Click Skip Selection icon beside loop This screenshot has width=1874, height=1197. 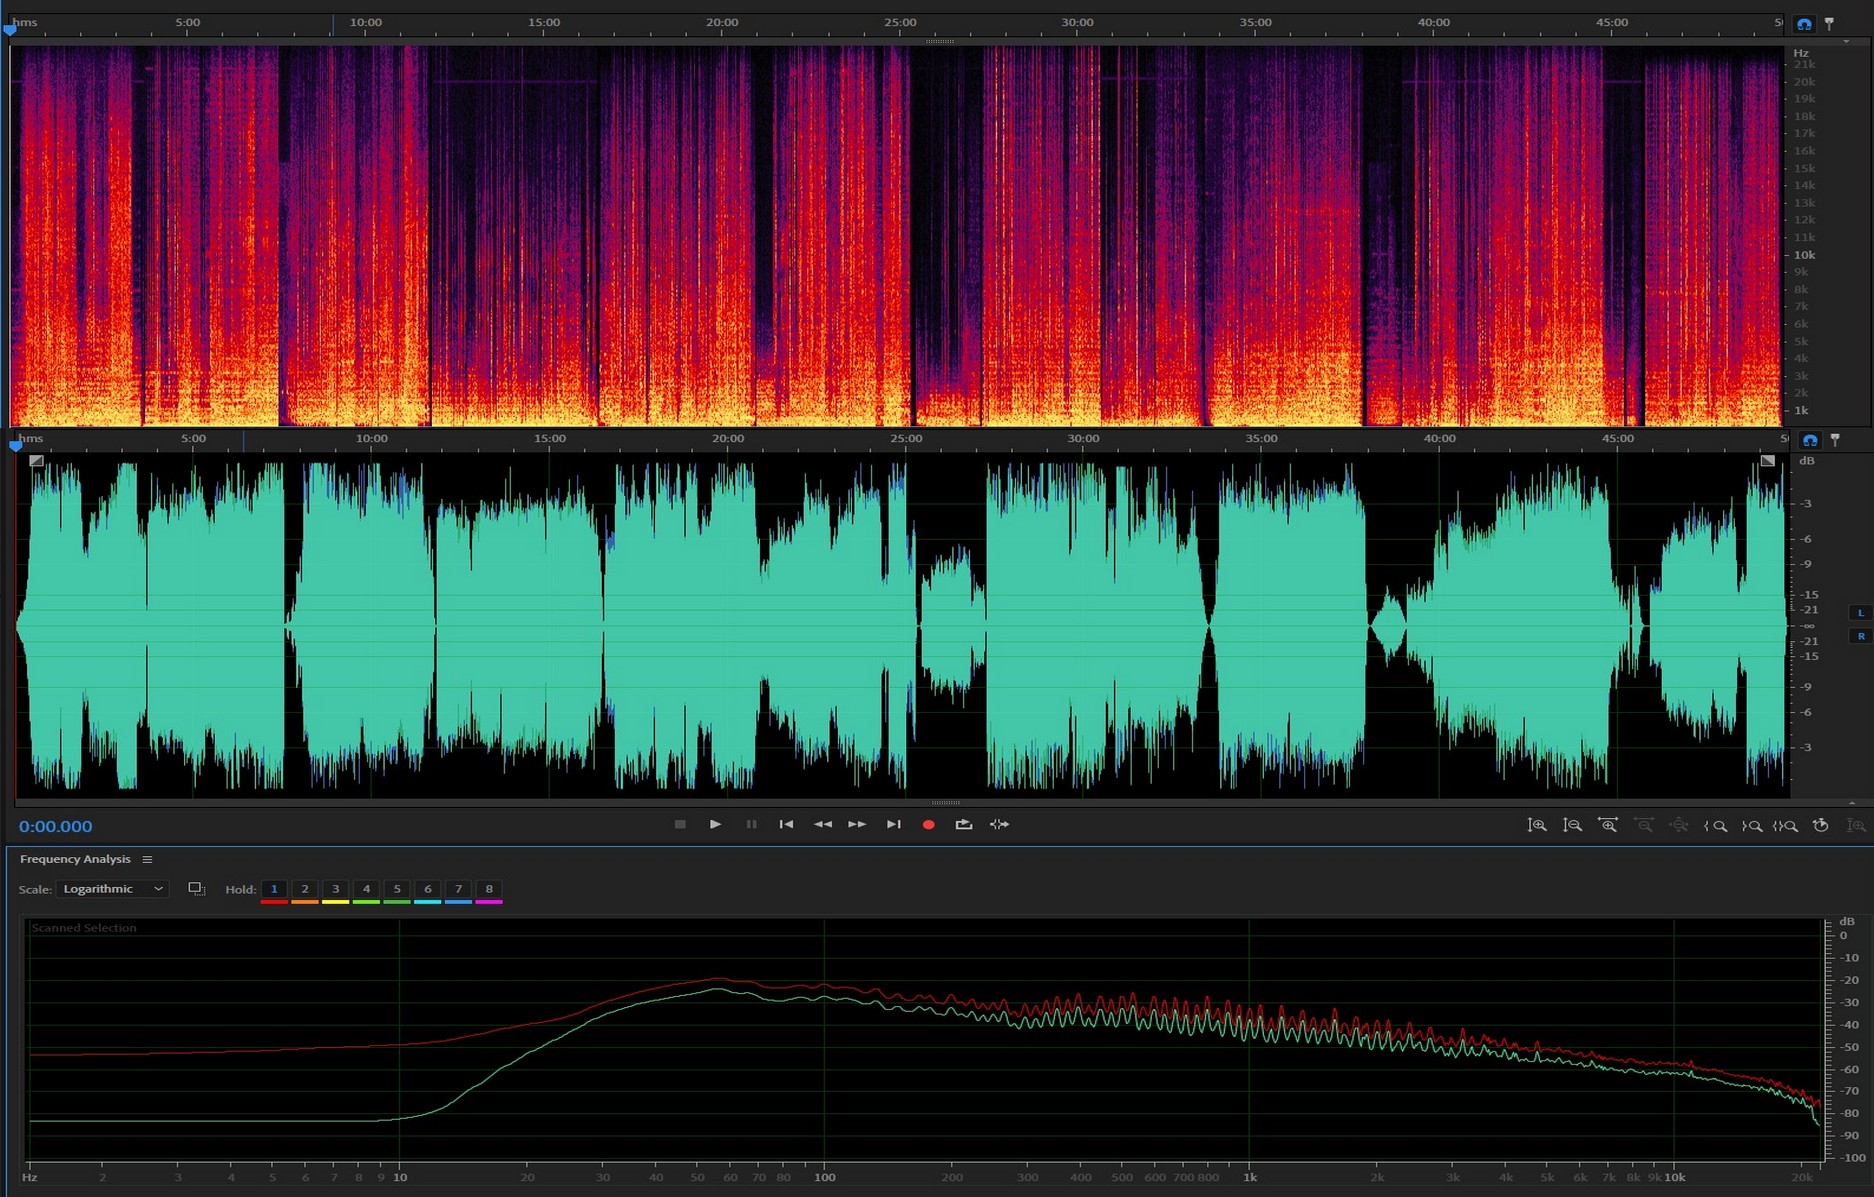point(999,824)
